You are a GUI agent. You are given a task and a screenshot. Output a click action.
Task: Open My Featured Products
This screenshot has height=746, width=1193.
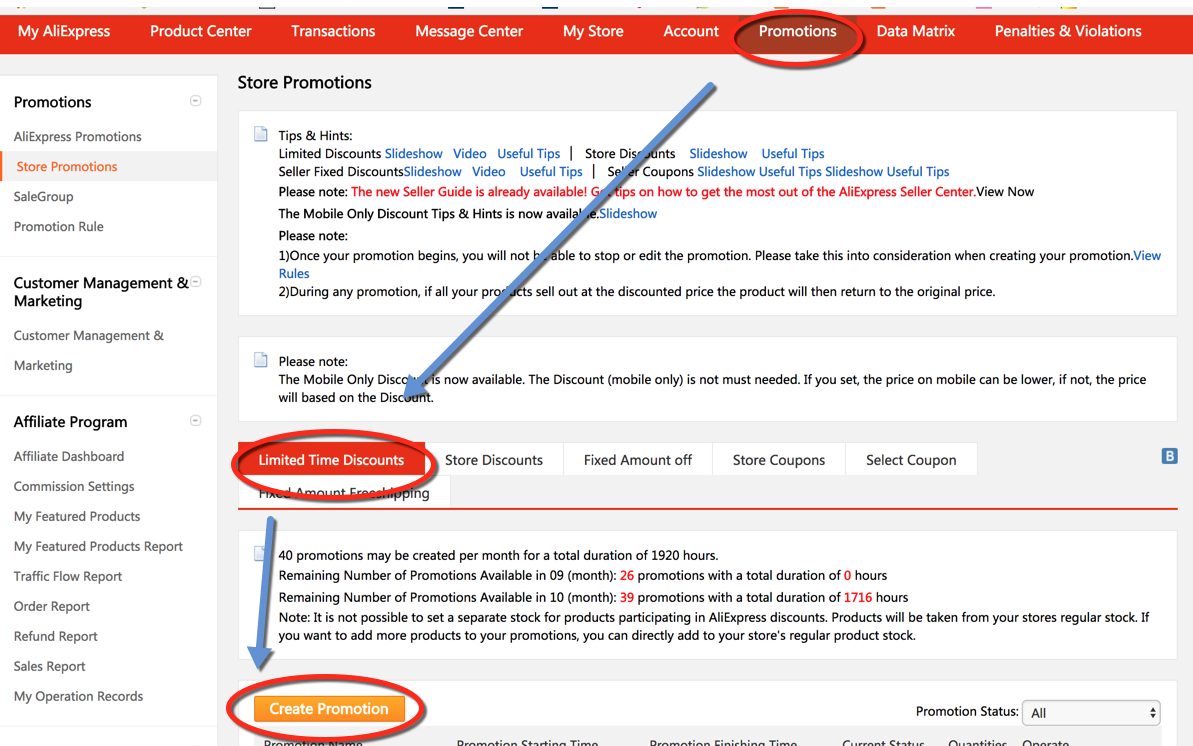(x=77, y=516)
